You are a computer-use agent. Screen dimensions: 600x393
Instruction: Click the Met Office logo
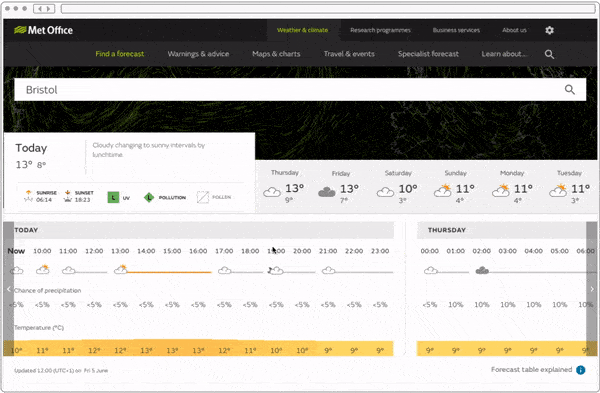[43, 30]
